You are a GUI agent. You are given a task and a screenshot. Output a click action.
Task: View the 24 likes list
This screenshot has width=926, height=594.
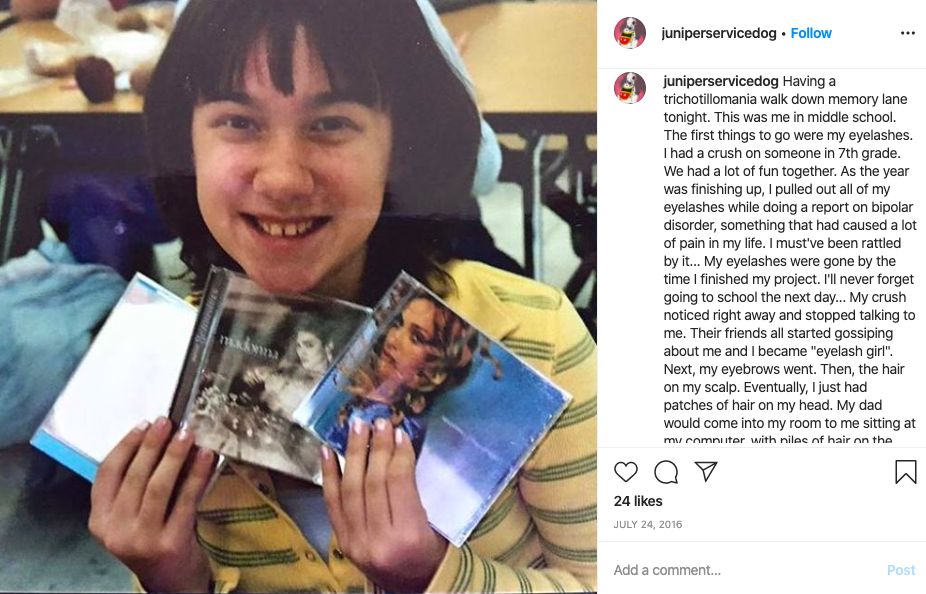coord(638,501)
